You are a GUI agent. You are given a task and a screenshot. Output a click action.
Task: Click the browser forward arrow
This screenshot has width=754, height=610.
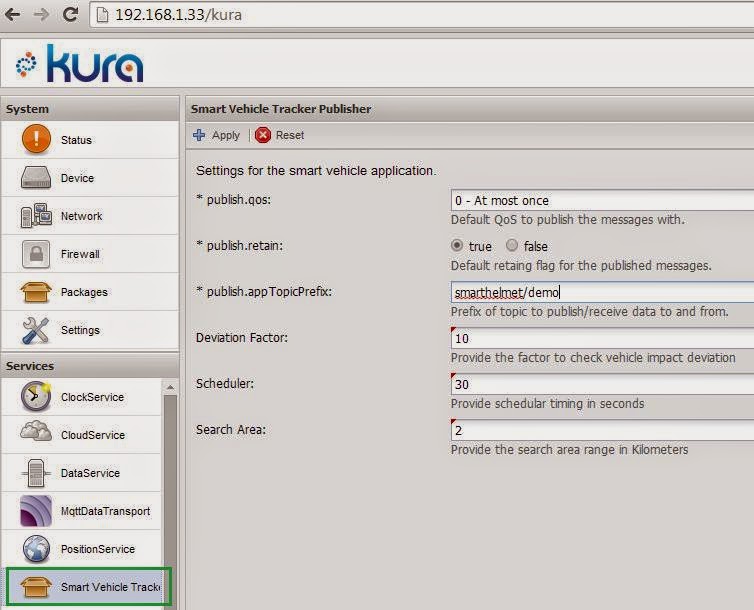42,14
